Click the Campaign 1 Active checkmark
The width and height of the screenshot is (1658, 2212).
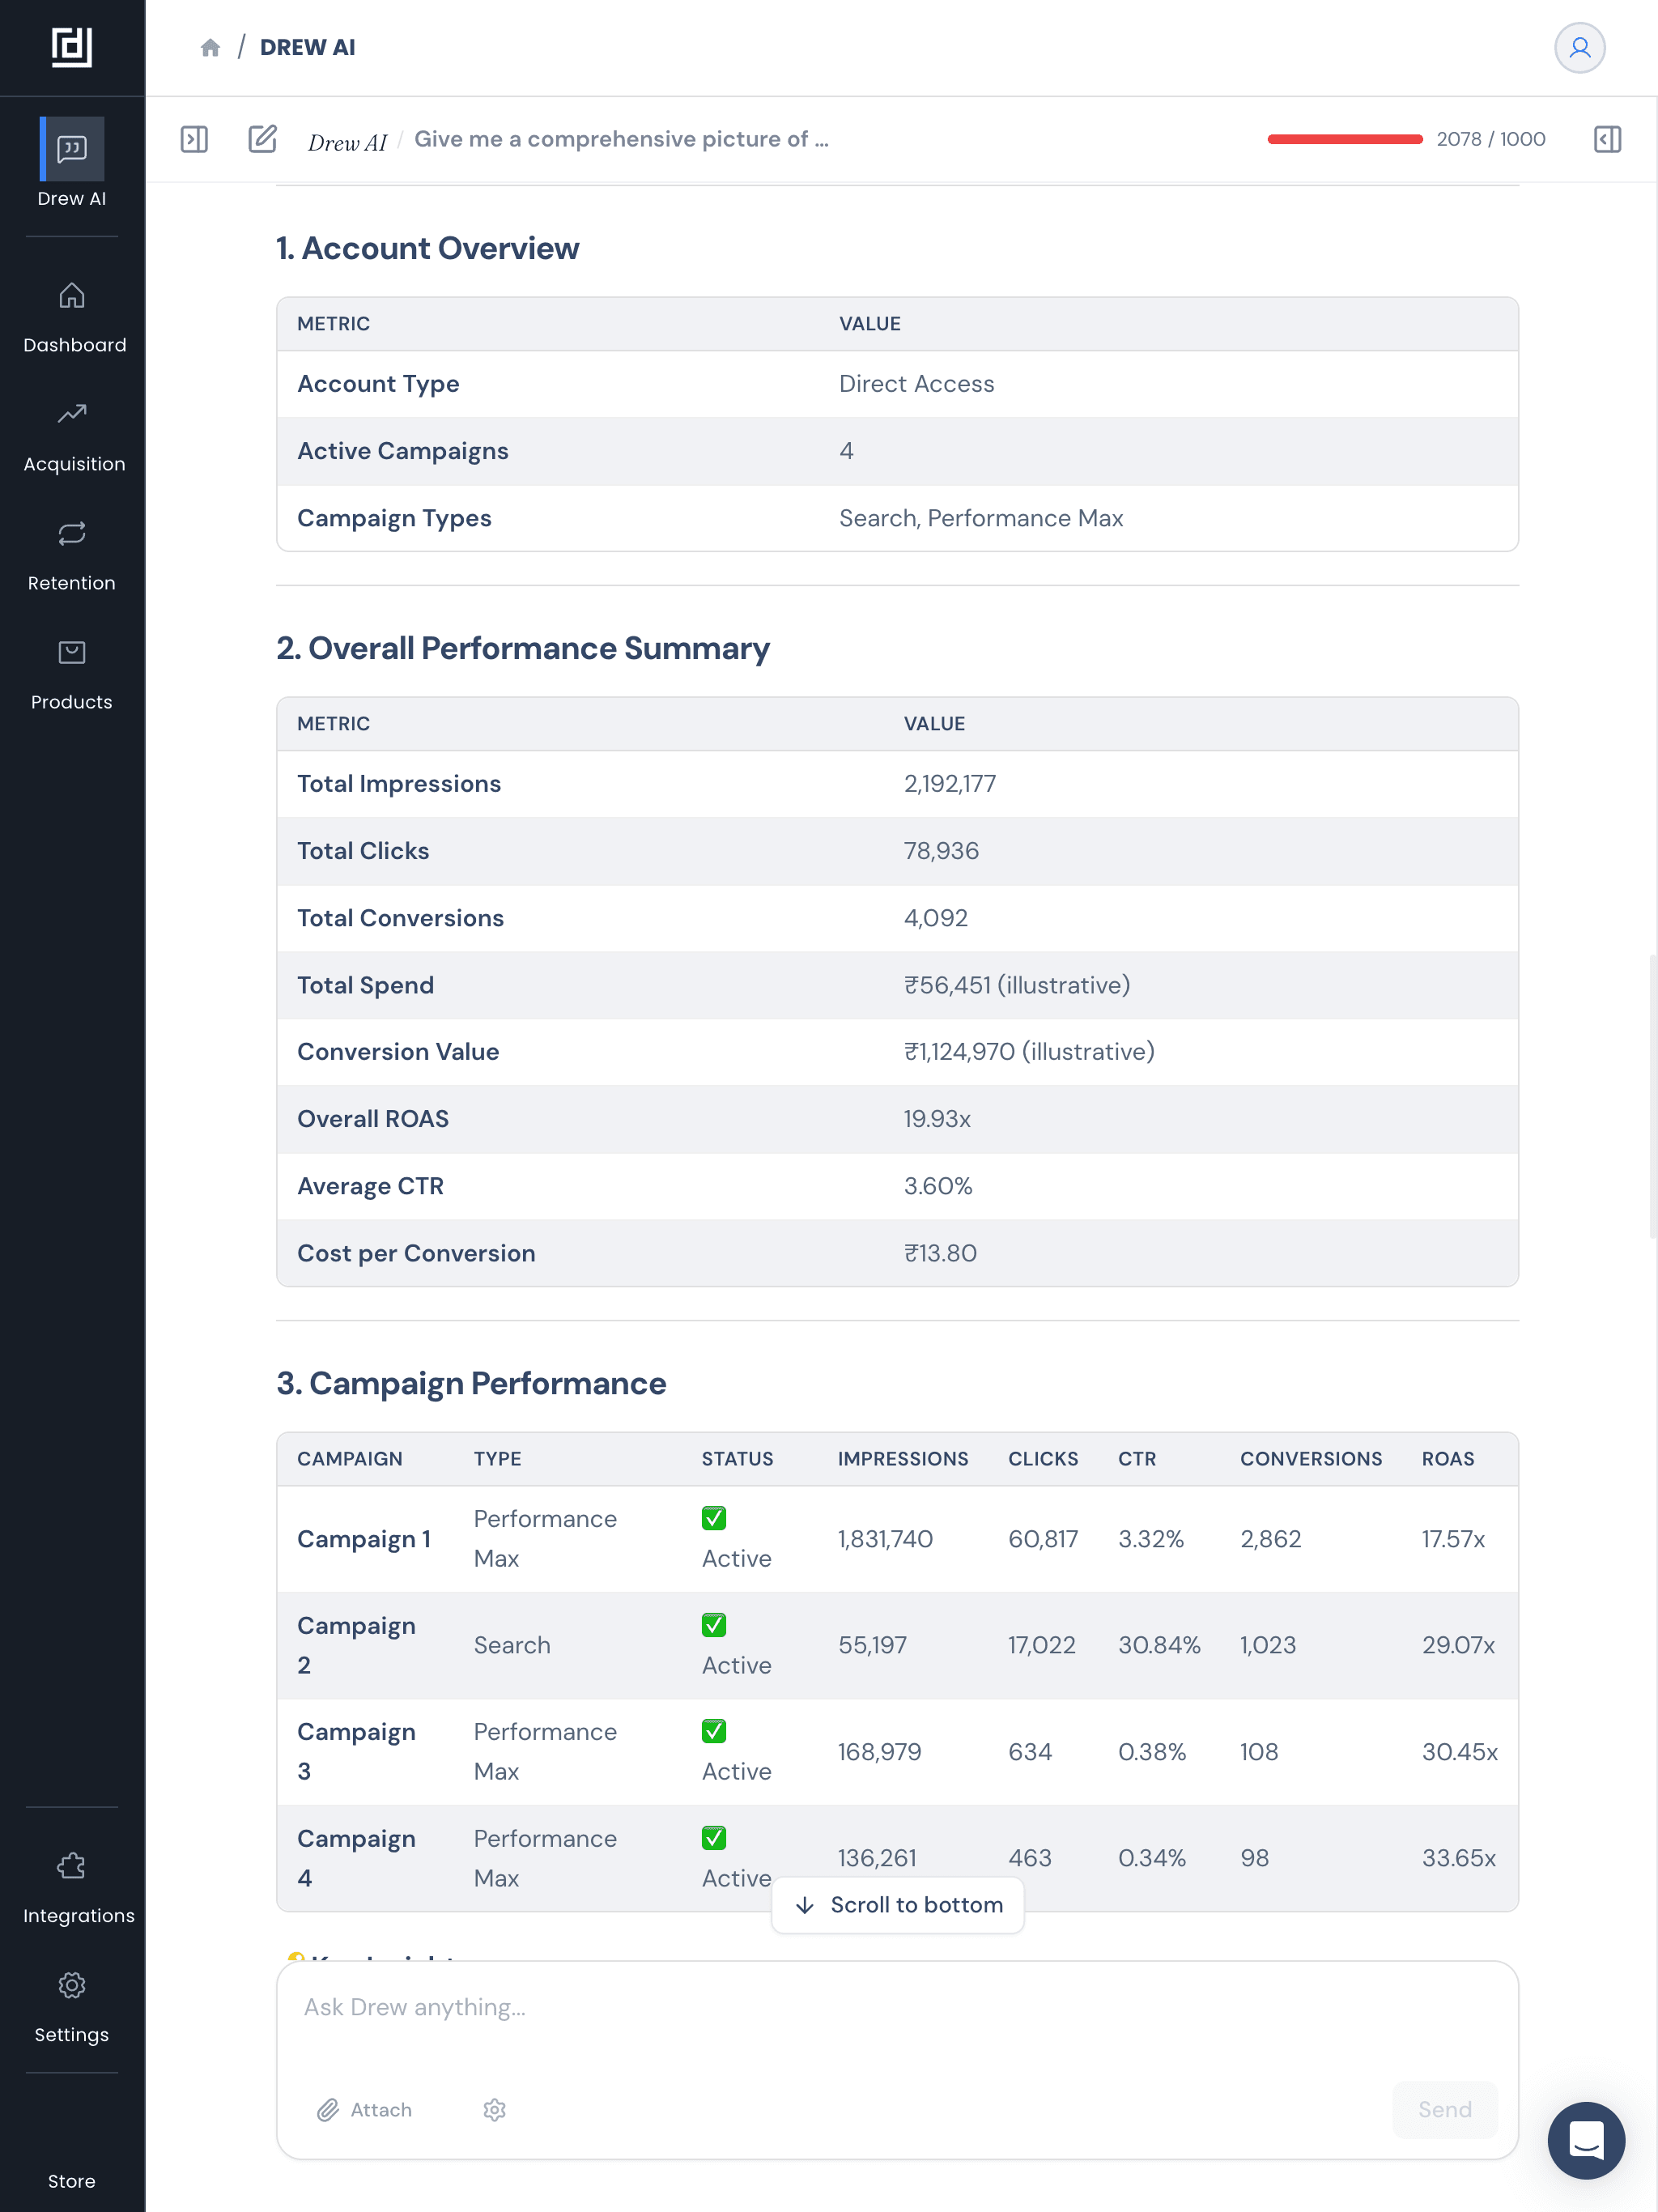click(x=714, y=1518)
